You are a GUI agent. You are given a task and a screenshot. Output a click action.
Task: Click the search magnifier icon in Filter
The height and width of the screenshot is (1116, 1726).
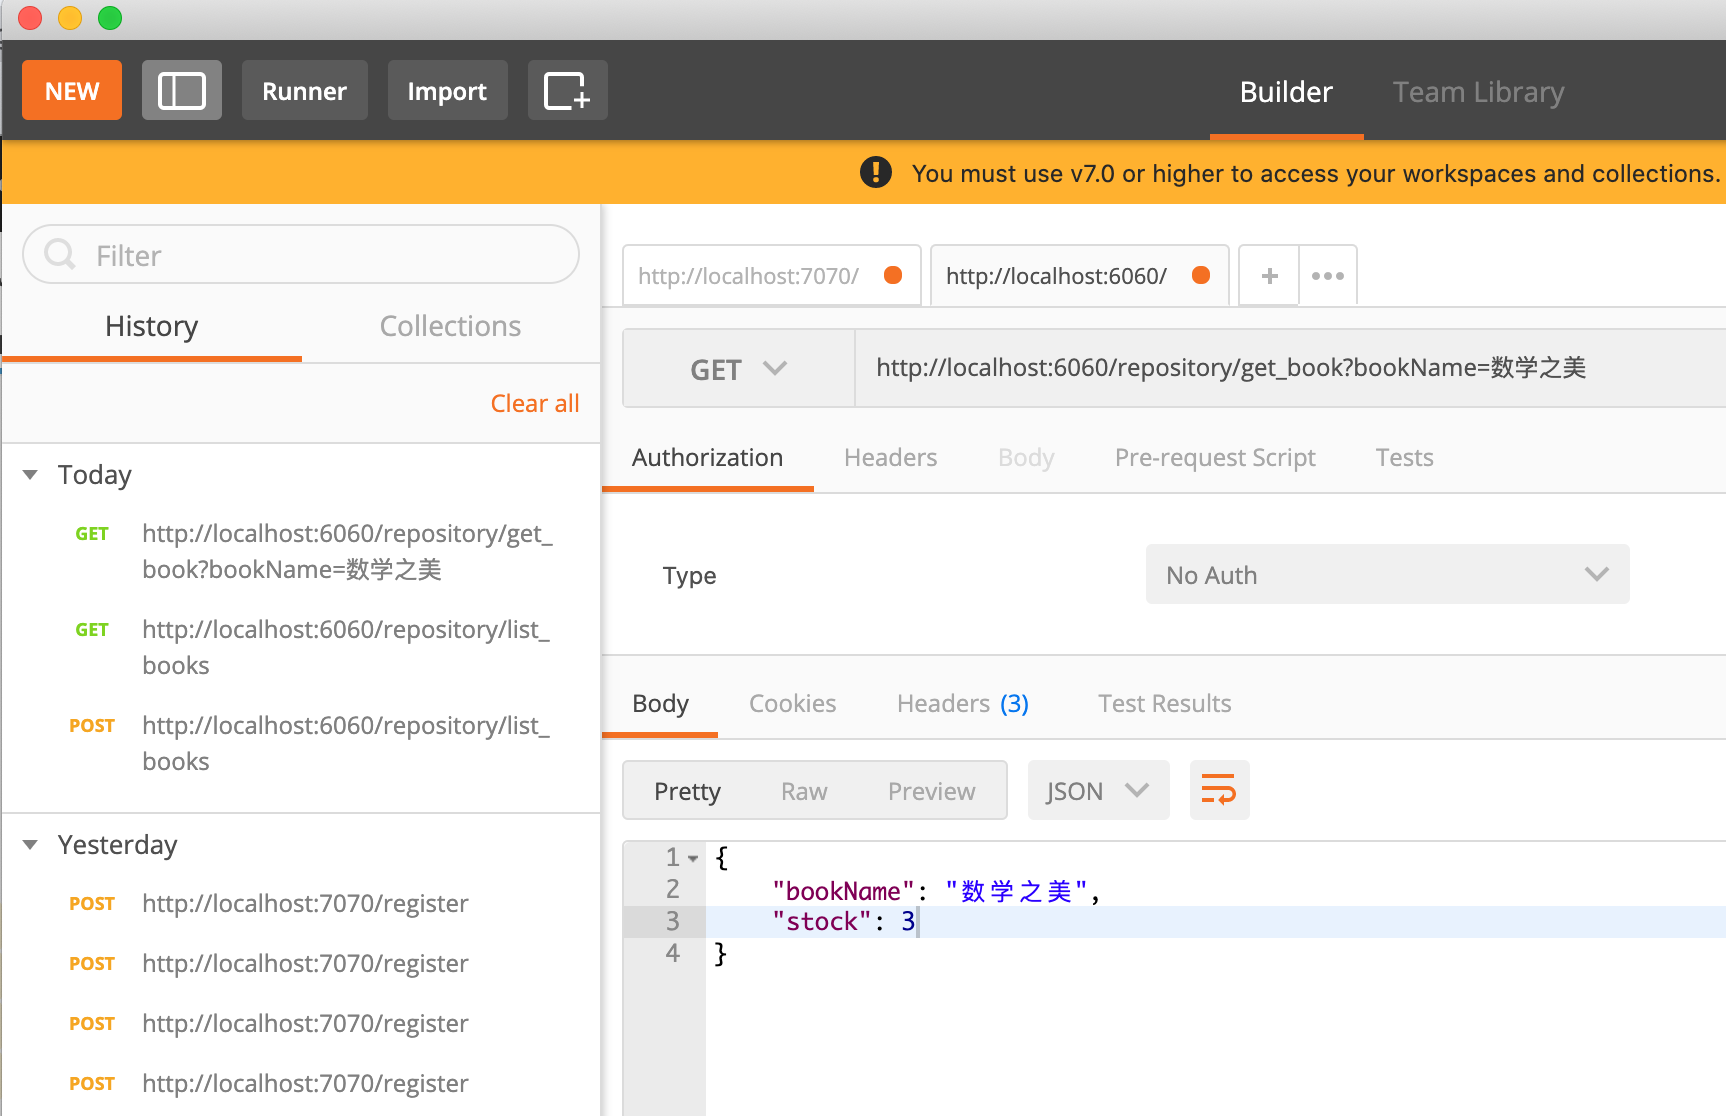pyautogui.click(x=60, y=254)
